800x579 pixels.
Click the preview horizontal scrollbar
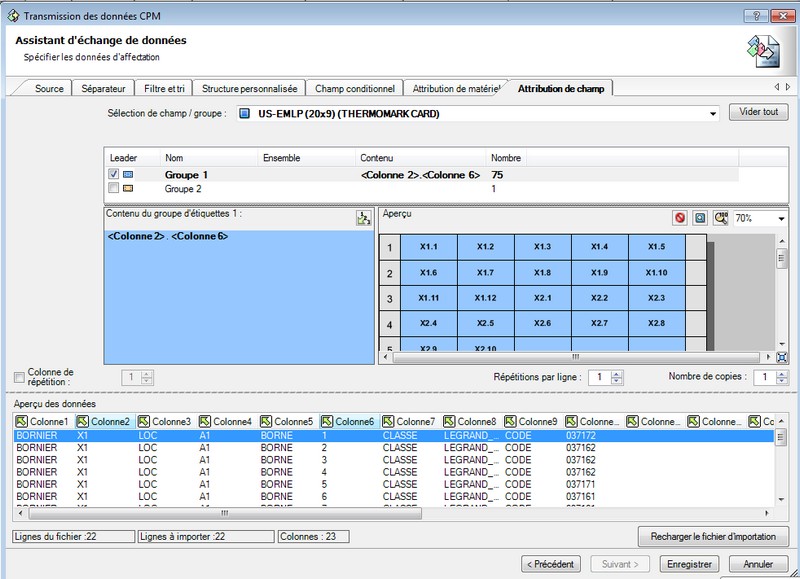point(574,356)
